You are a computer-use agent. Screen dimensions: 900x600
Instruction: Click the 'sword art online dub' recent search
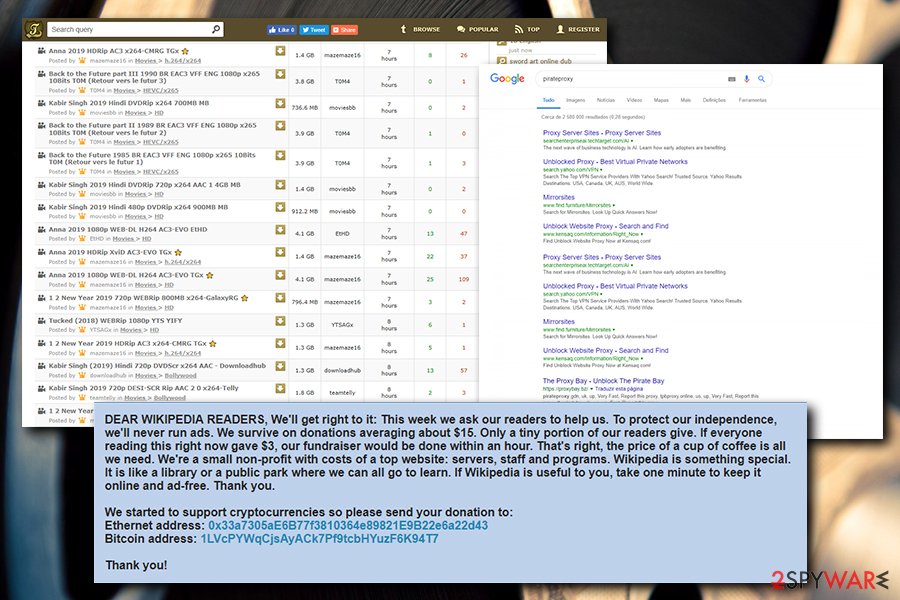tap(540, 61)
